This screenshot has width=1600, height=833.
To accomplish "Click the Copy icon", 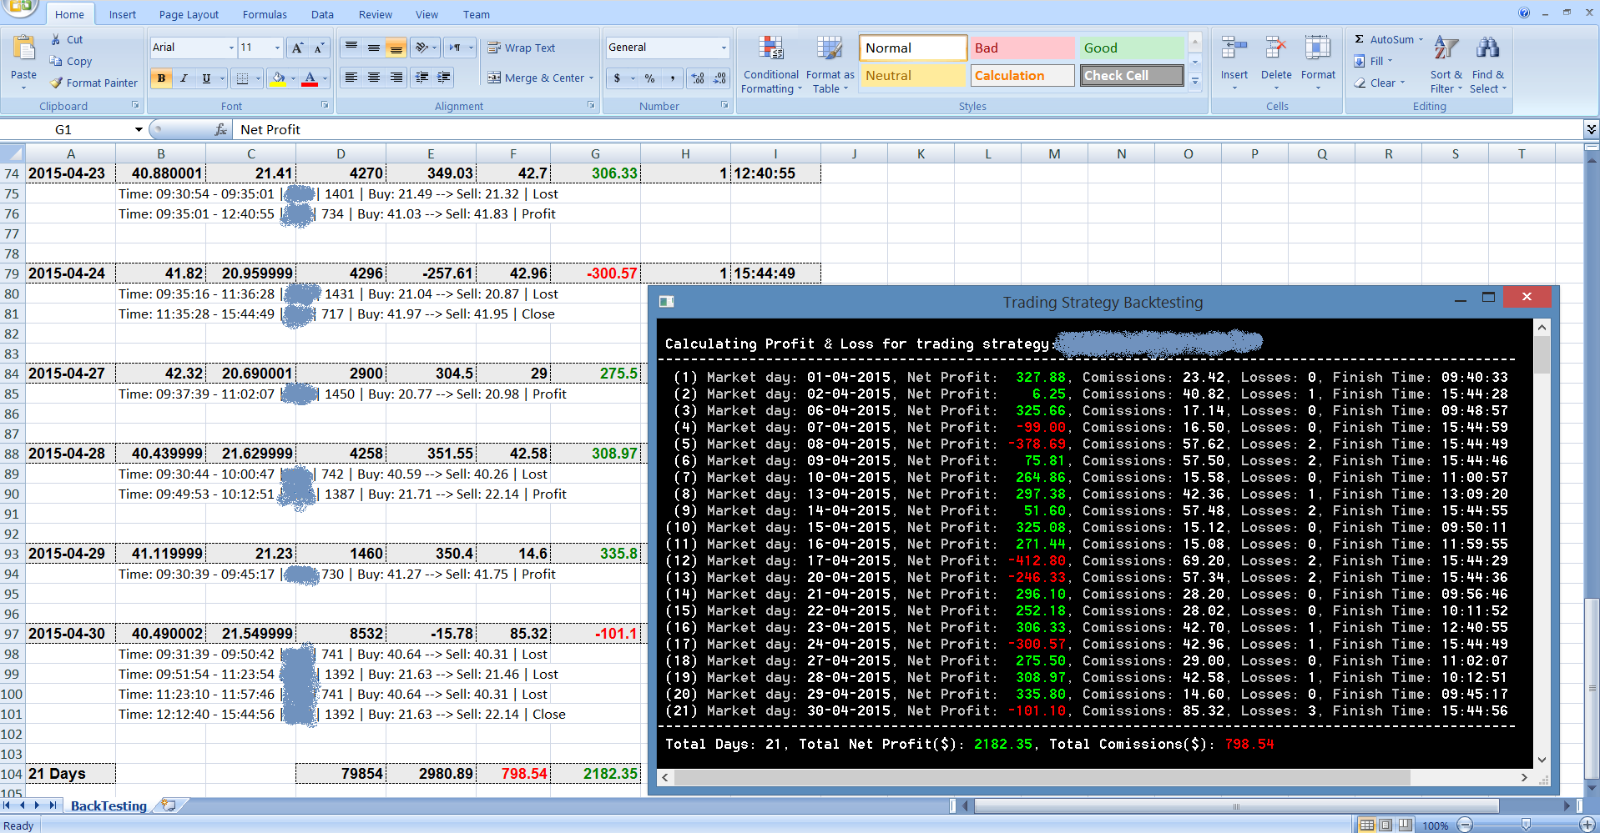I will (56, 61).
